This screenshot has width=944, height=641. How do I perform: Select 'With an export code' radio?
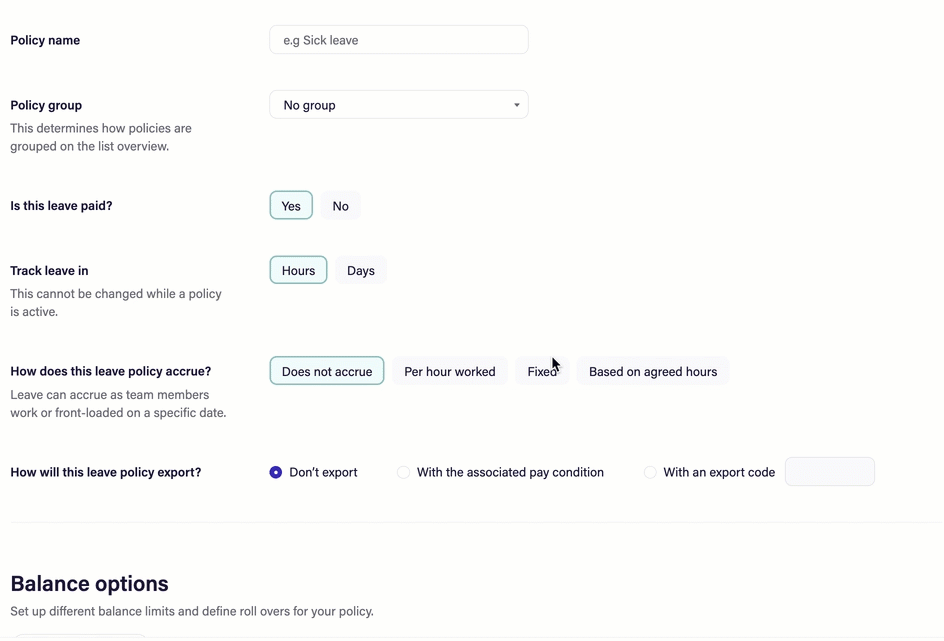pyautogui.click(x=650, y=472)
